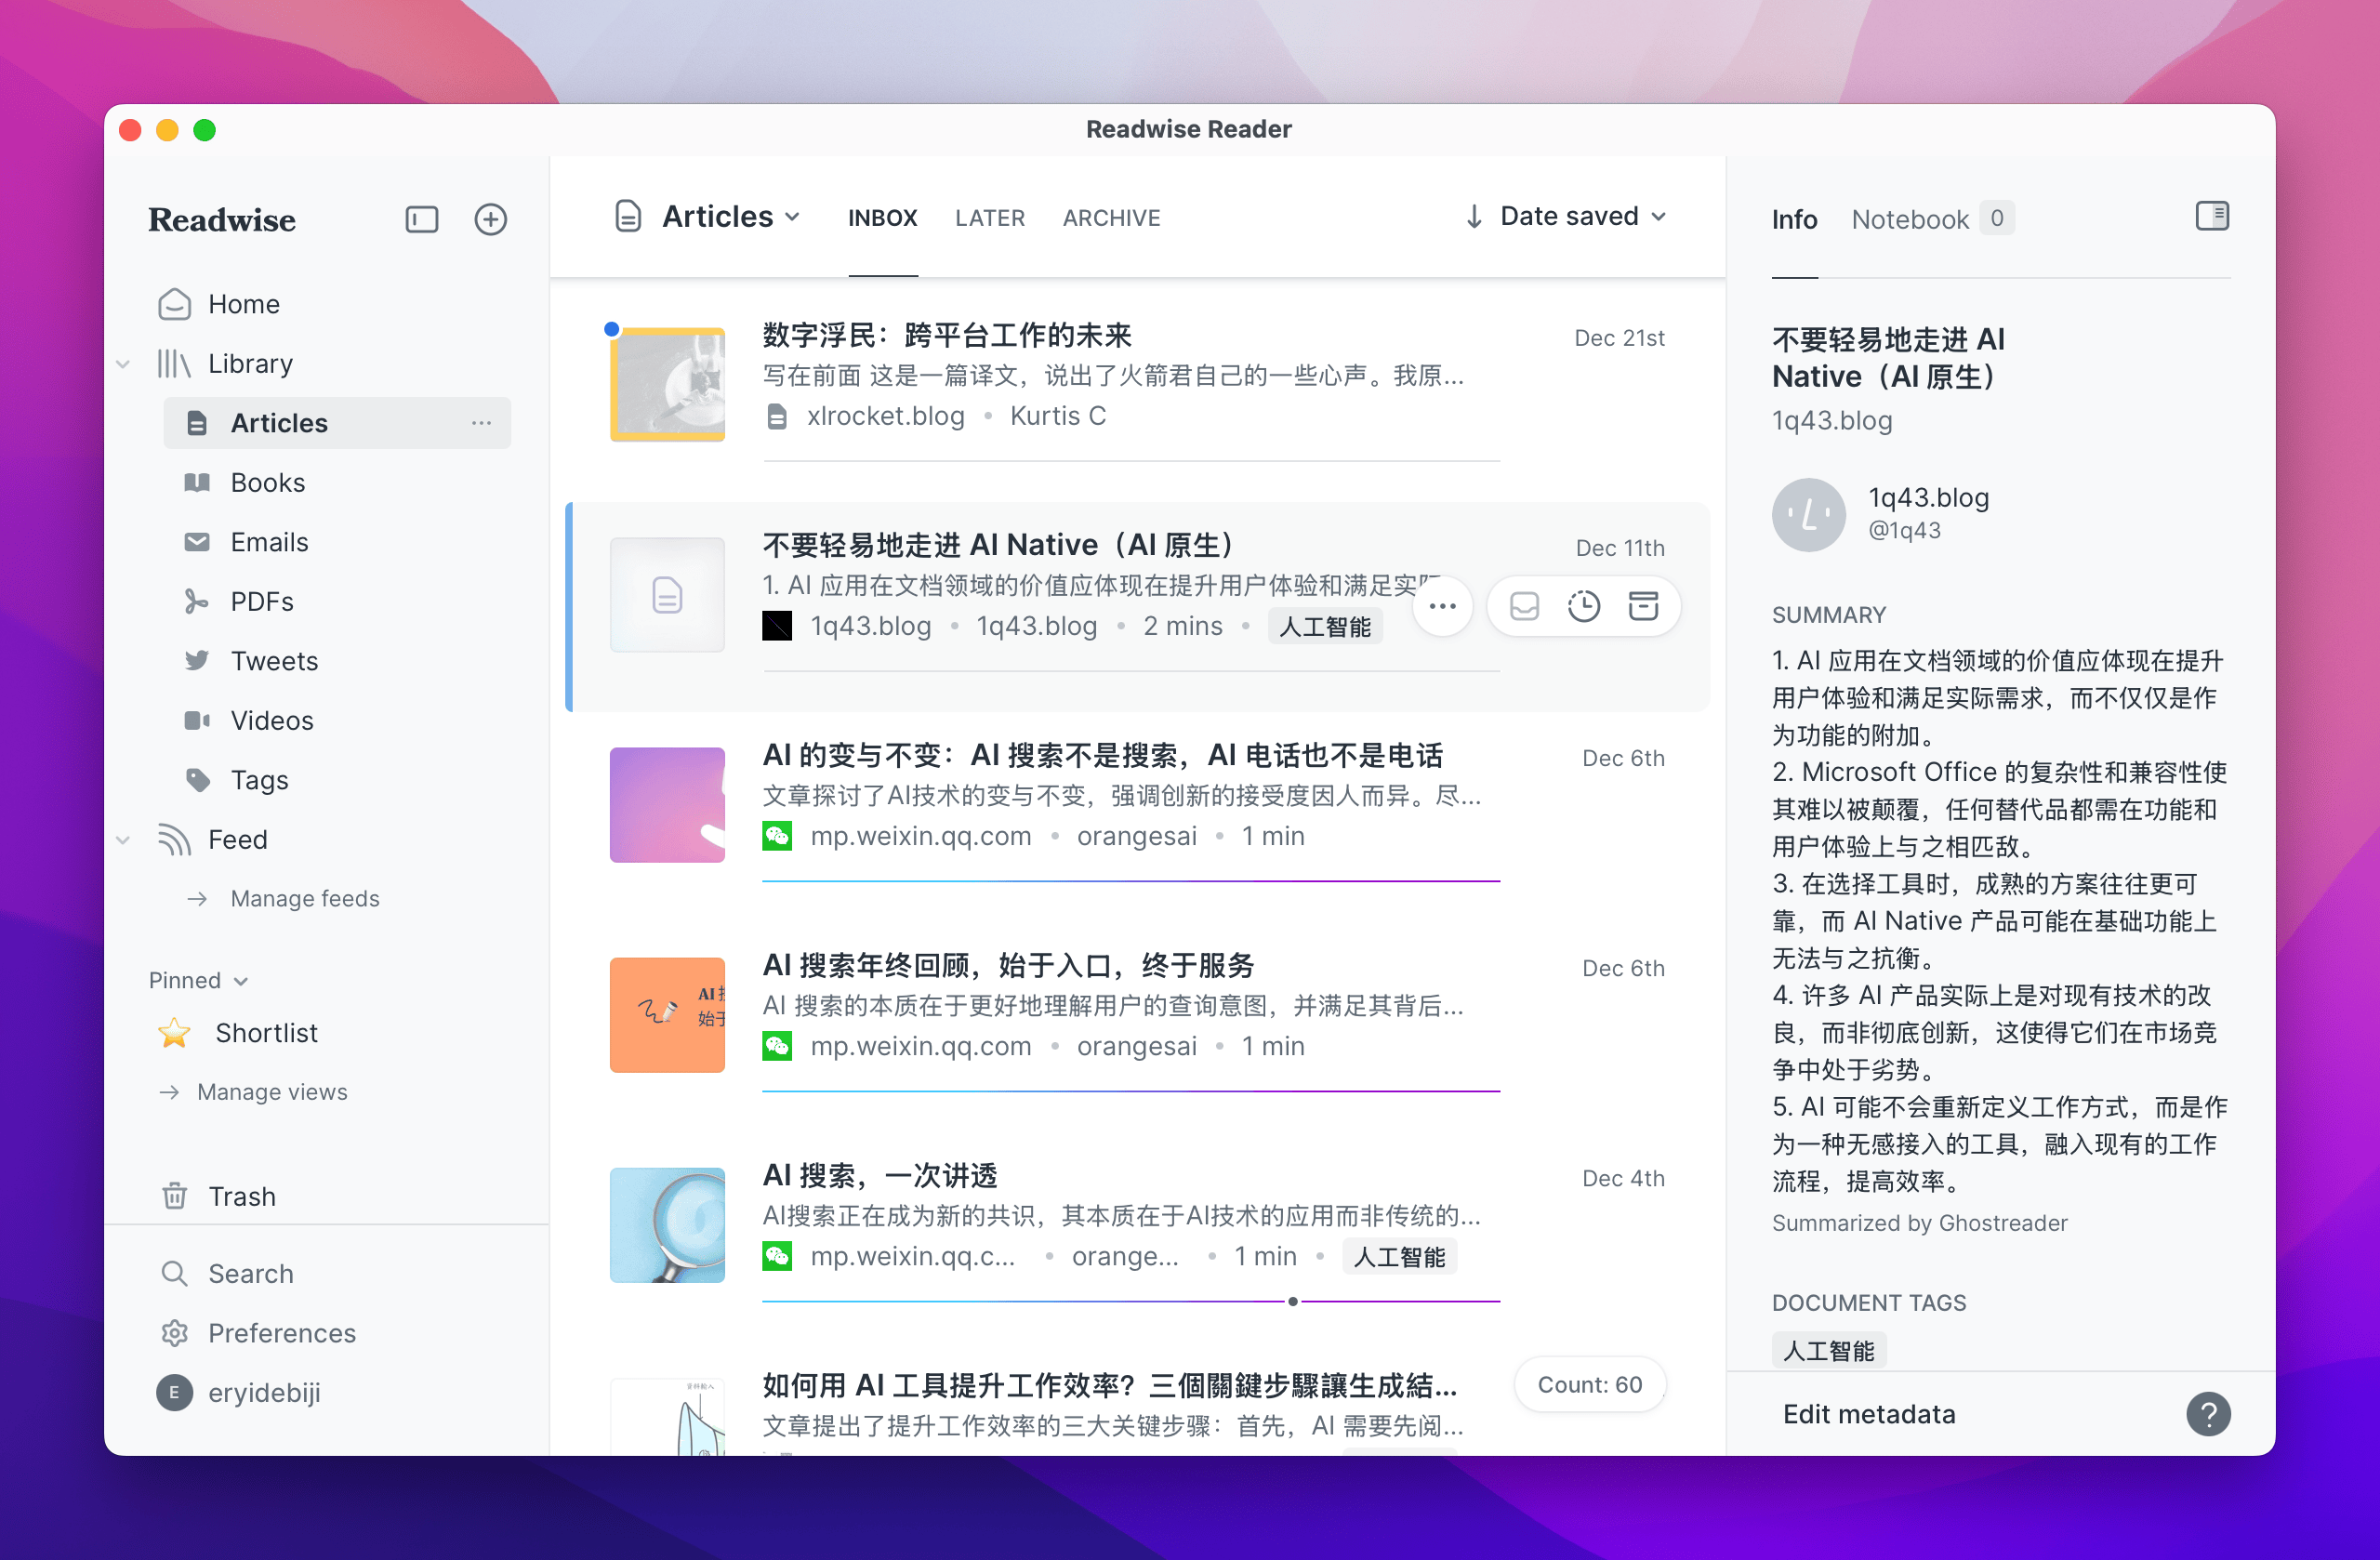2380x1560 pixels.
Task: Open the Manage views link
Action: point(272,1092)
